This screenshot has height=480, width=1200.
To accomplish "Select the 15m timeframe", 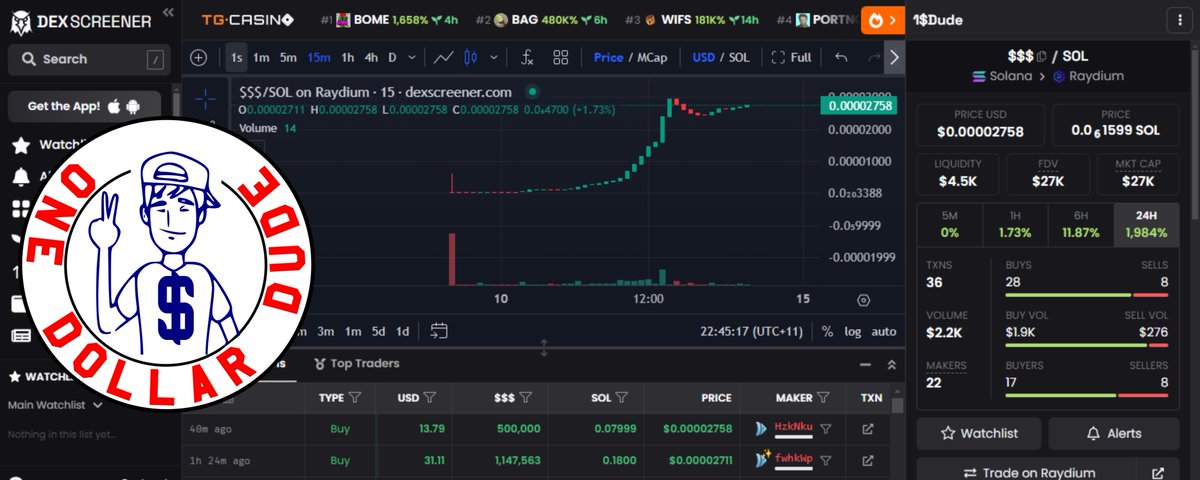I will 318,57.
